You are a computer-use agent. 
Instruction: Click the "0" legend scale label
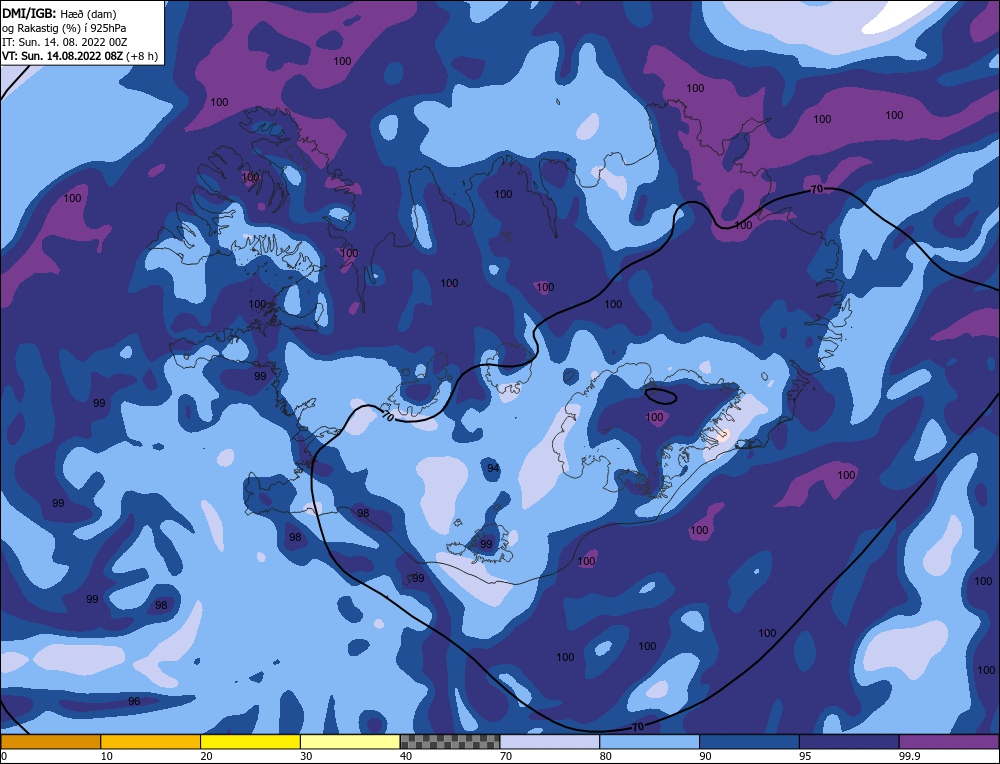[x=4, y=756]
